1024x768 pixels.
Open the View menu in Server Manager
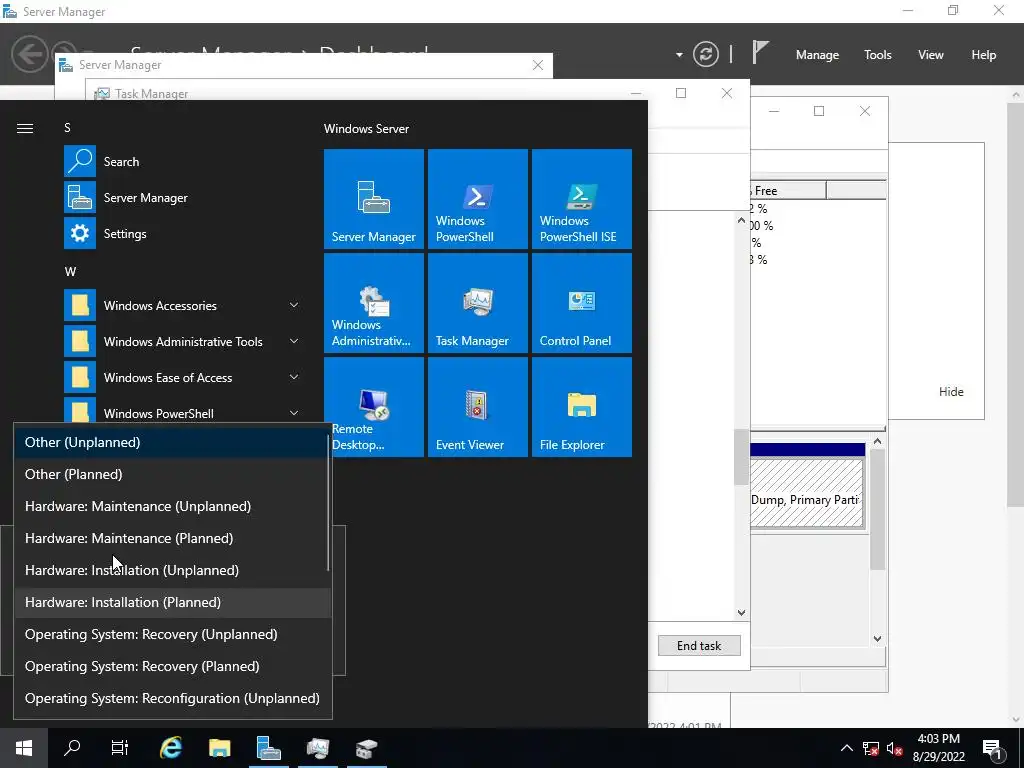(931, 55)
